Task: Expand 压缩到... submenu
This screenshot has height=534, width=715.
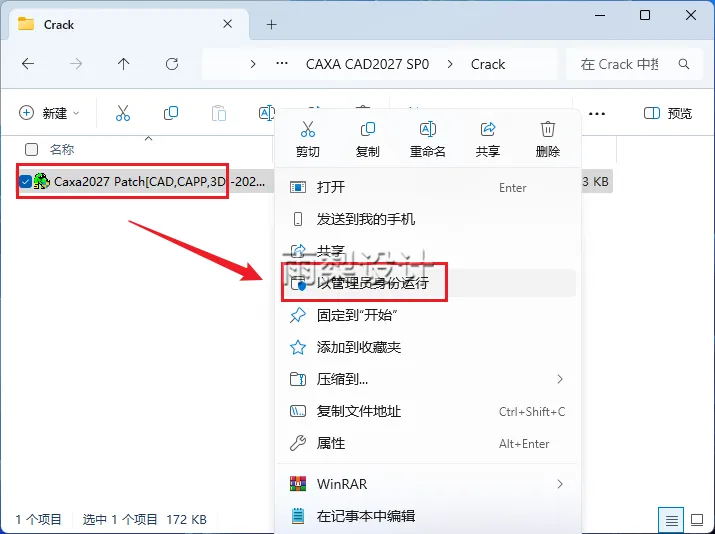Action: (x=429, y=379)
